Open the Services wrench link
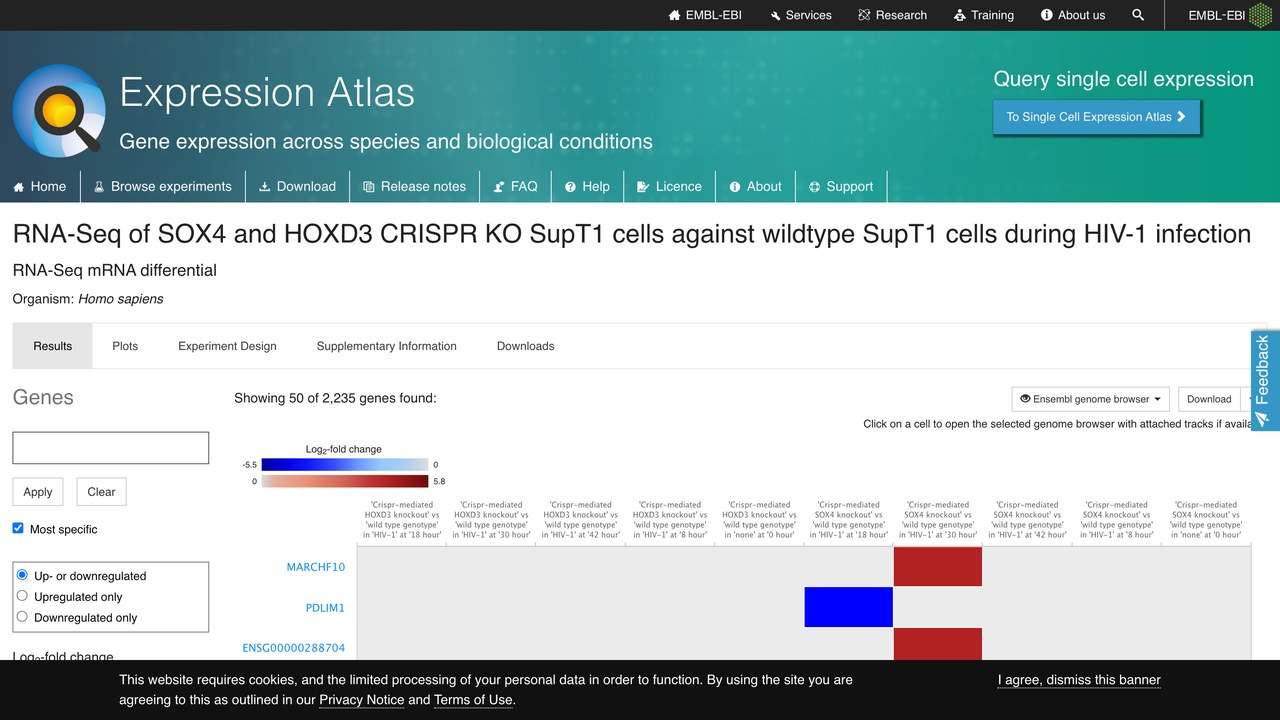This screenshot has height=720, width=1280. (x=801, y=15)
